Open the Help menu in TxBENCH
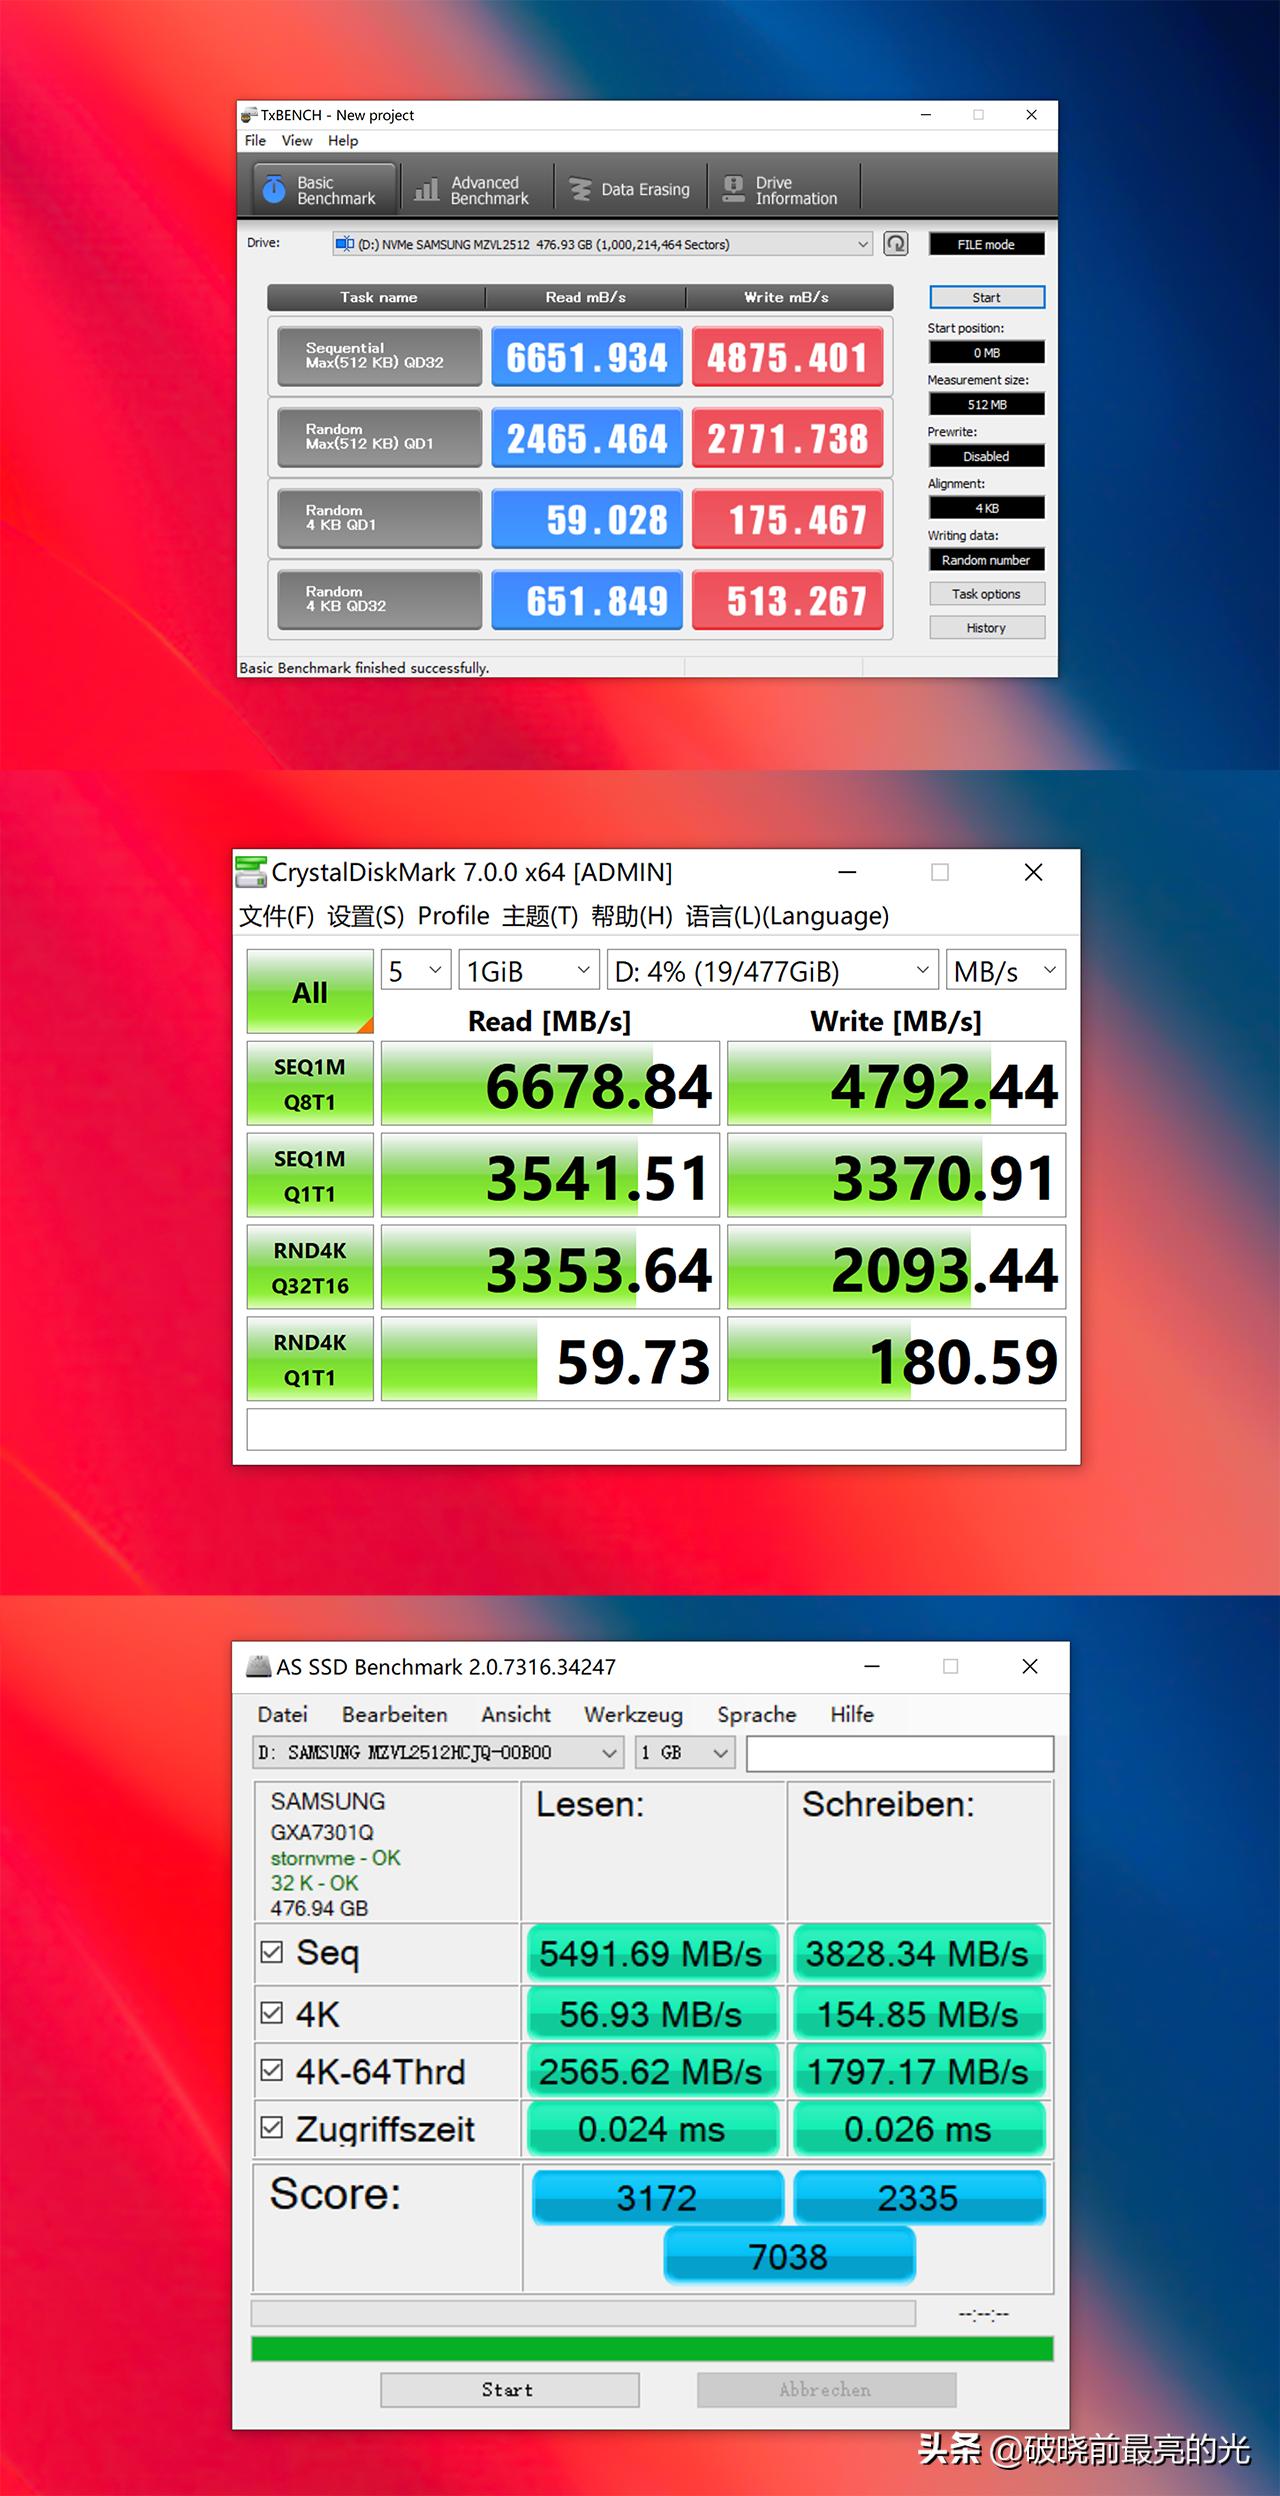The width and height of the screenshot is (1280, 2496). pyautogui.click(x=343, y=141)
